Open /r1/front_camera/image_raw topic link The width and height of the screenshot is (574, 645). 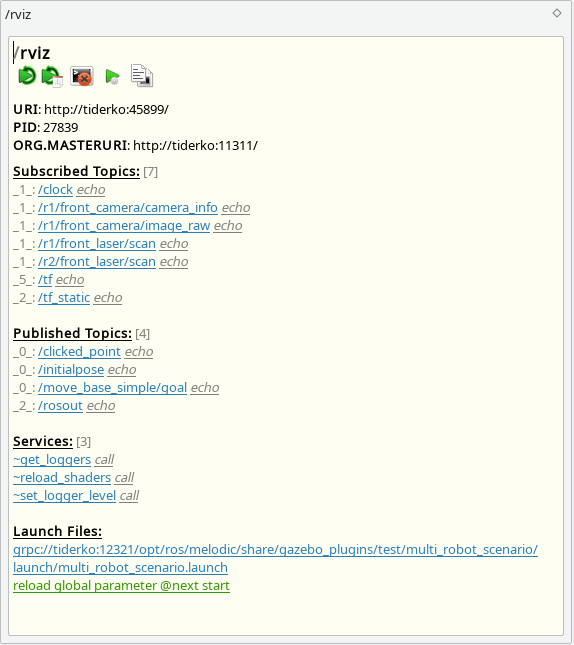pos(124,226)
